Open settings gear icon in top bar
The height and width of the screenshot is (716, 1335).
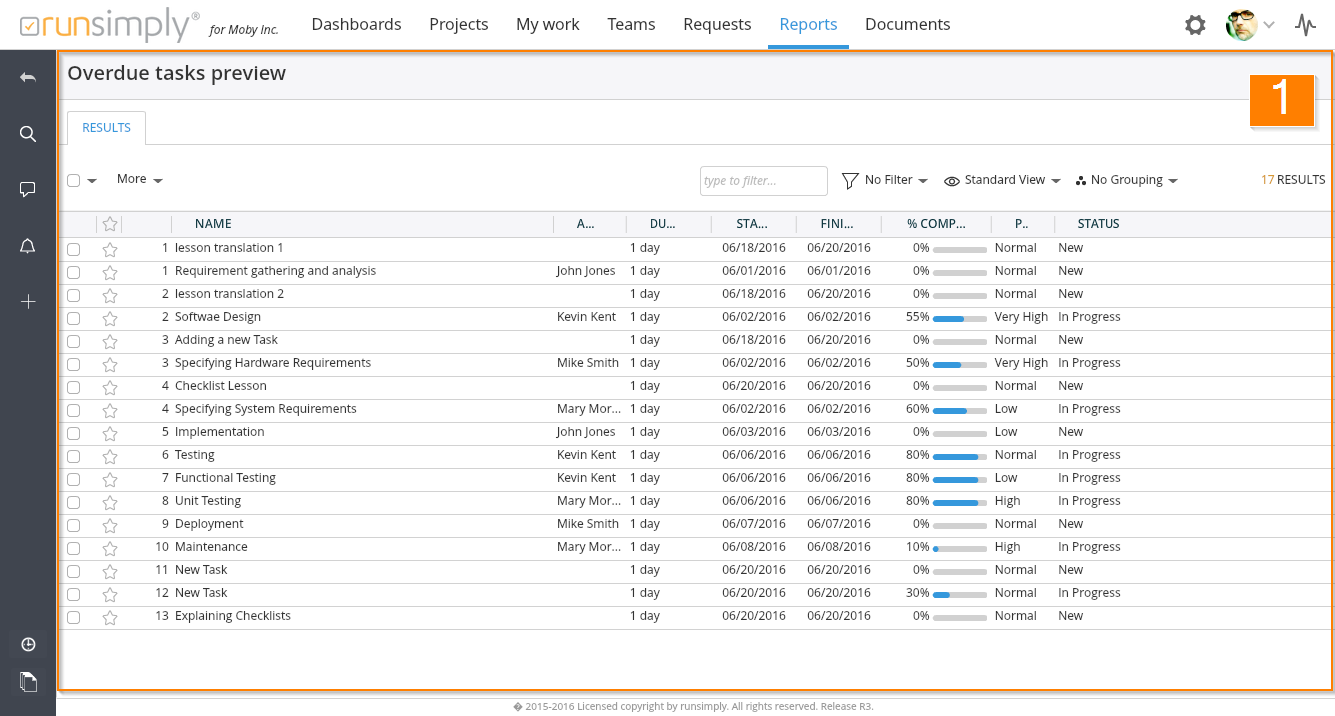pyautogui.click(x=1195, y=25)
